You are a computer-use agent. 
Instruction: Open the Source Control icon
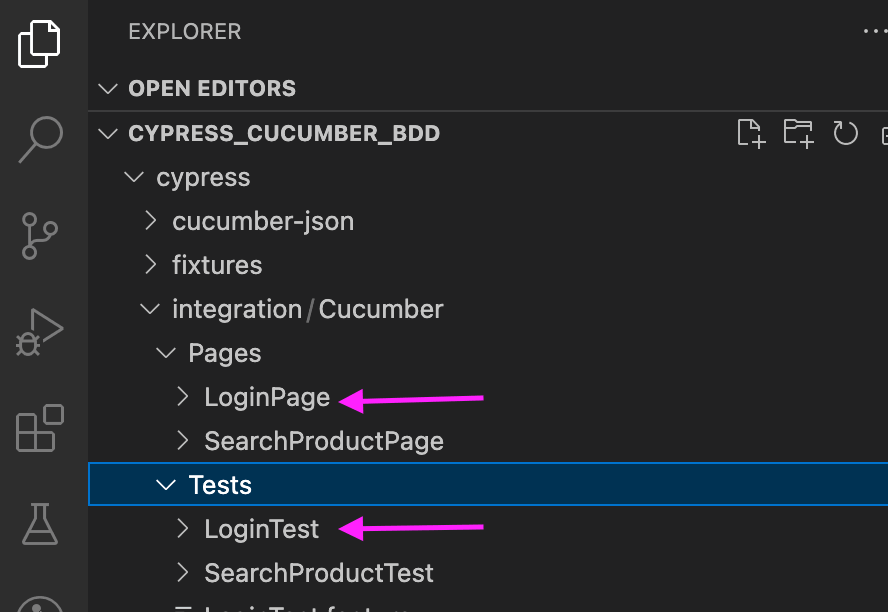(x=40, y=236)
